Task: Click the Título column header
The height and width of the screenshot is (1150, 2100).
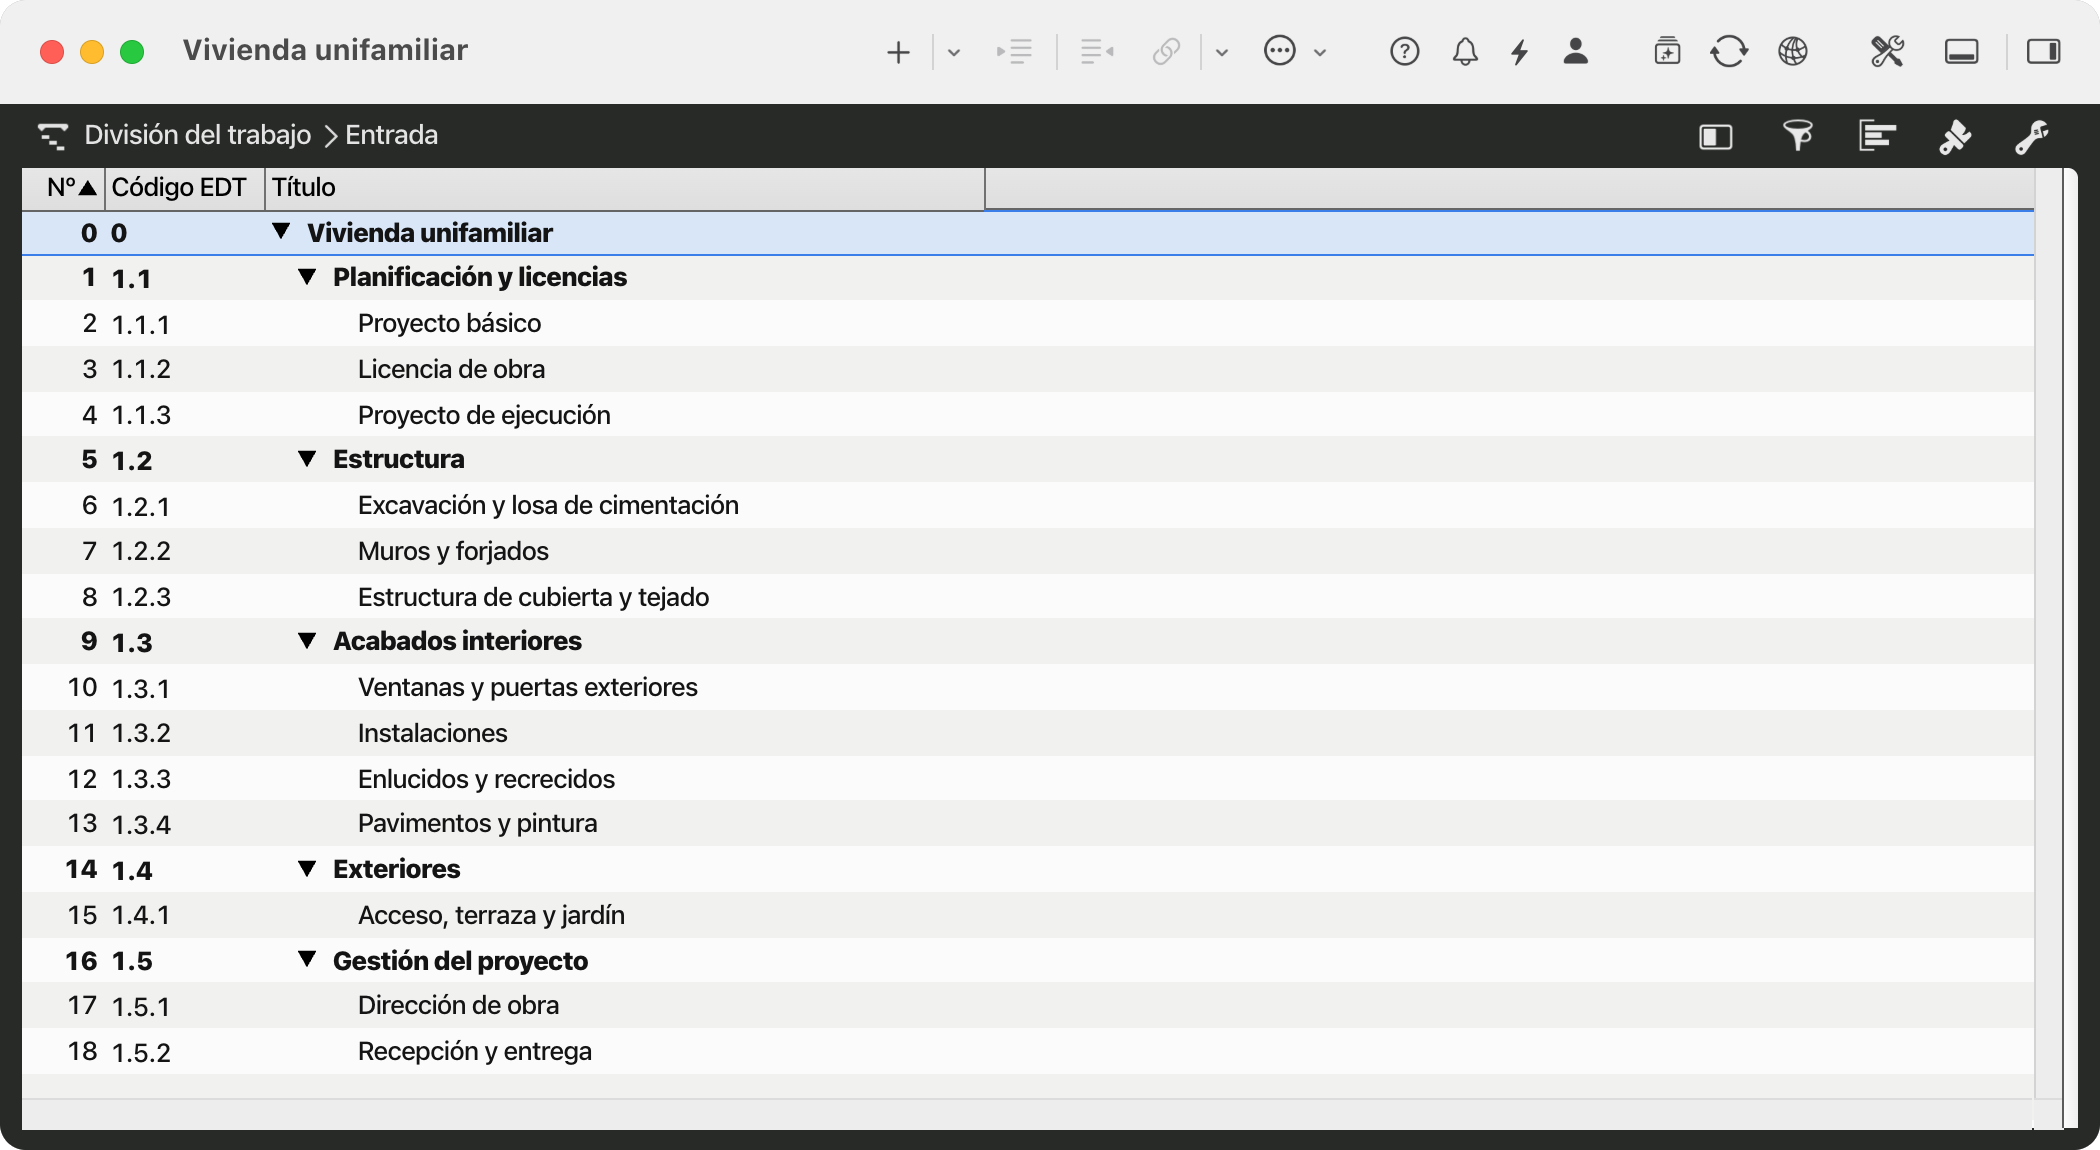Action: point(624,188)
